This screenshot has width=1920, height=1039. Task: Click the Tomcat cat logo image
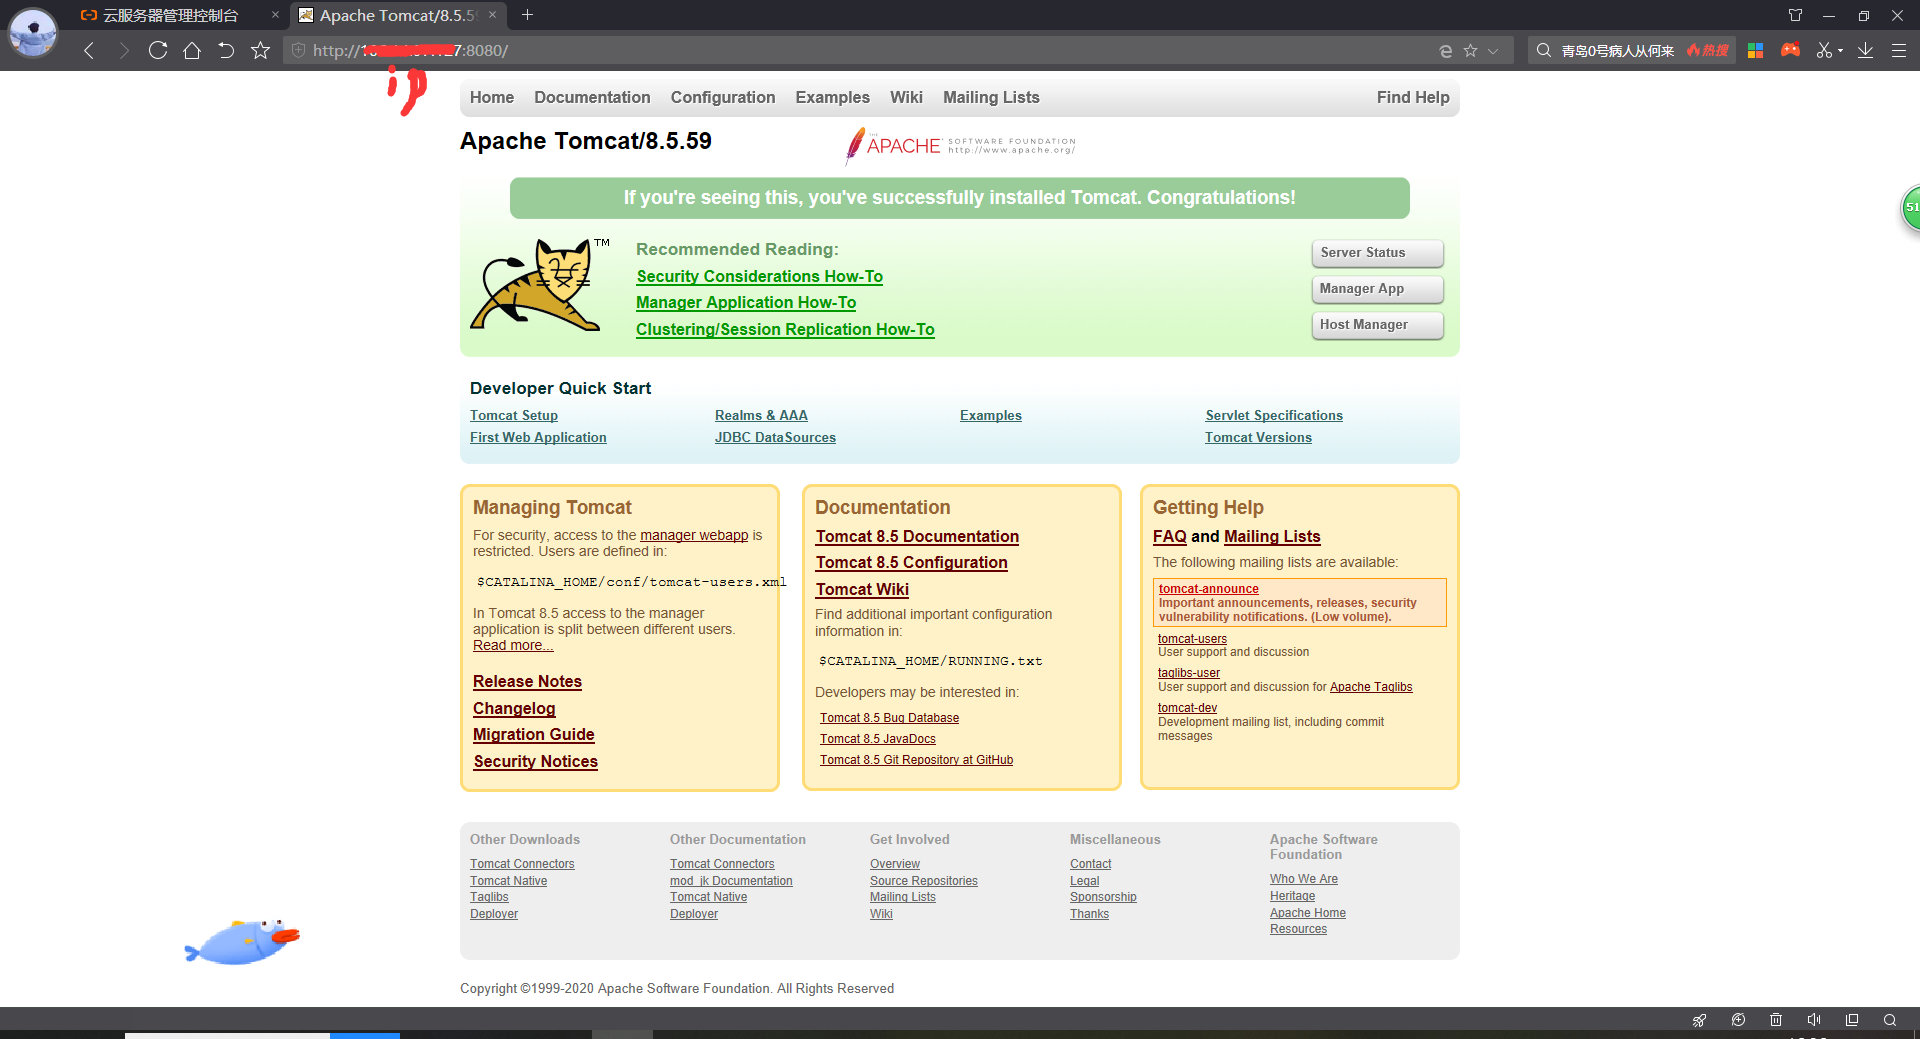point(540,285)
